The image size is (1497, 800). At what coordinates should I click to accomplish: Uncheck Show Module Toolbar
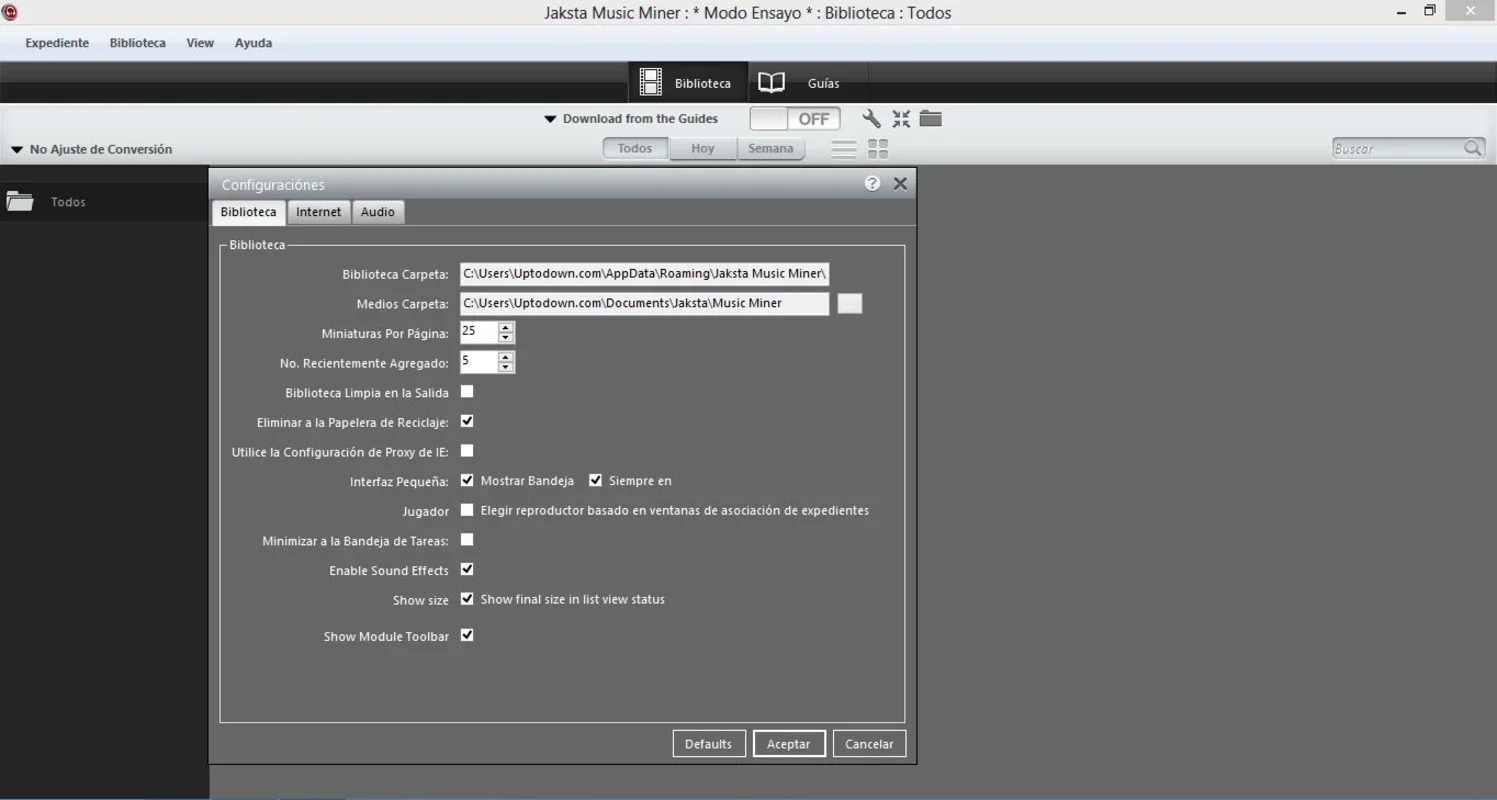tap(467, 635)
